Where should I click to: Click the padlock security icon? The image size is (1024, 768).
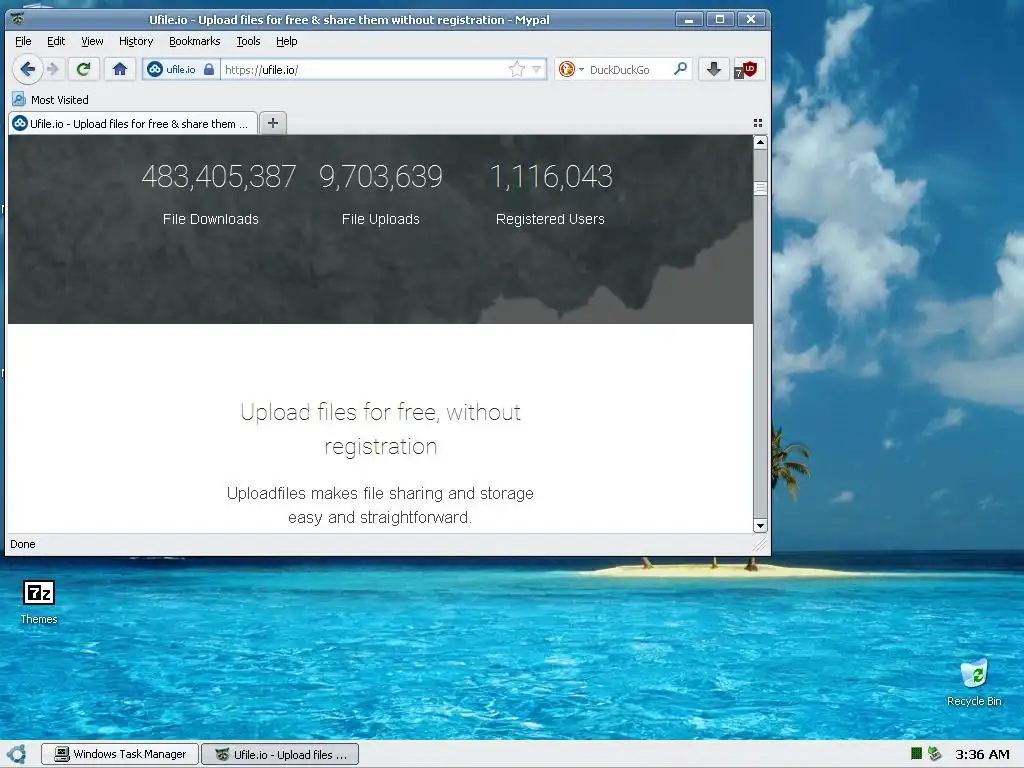[x=209, y=69]
